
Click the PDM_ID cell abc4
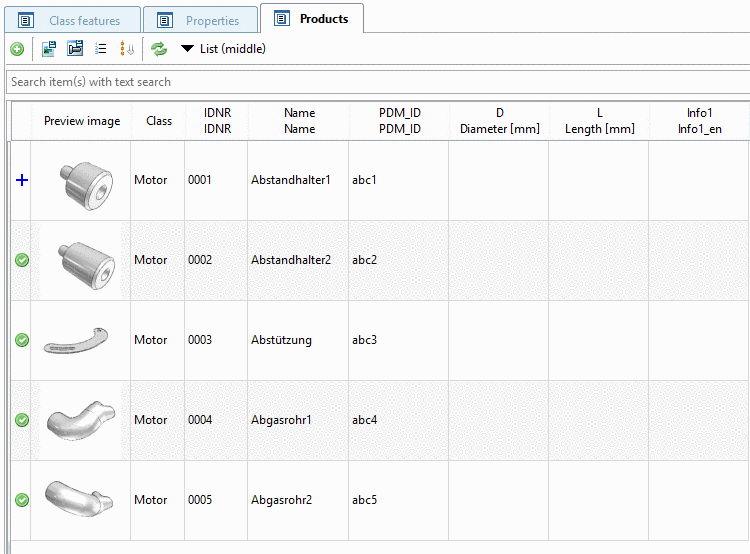point(399,420)
